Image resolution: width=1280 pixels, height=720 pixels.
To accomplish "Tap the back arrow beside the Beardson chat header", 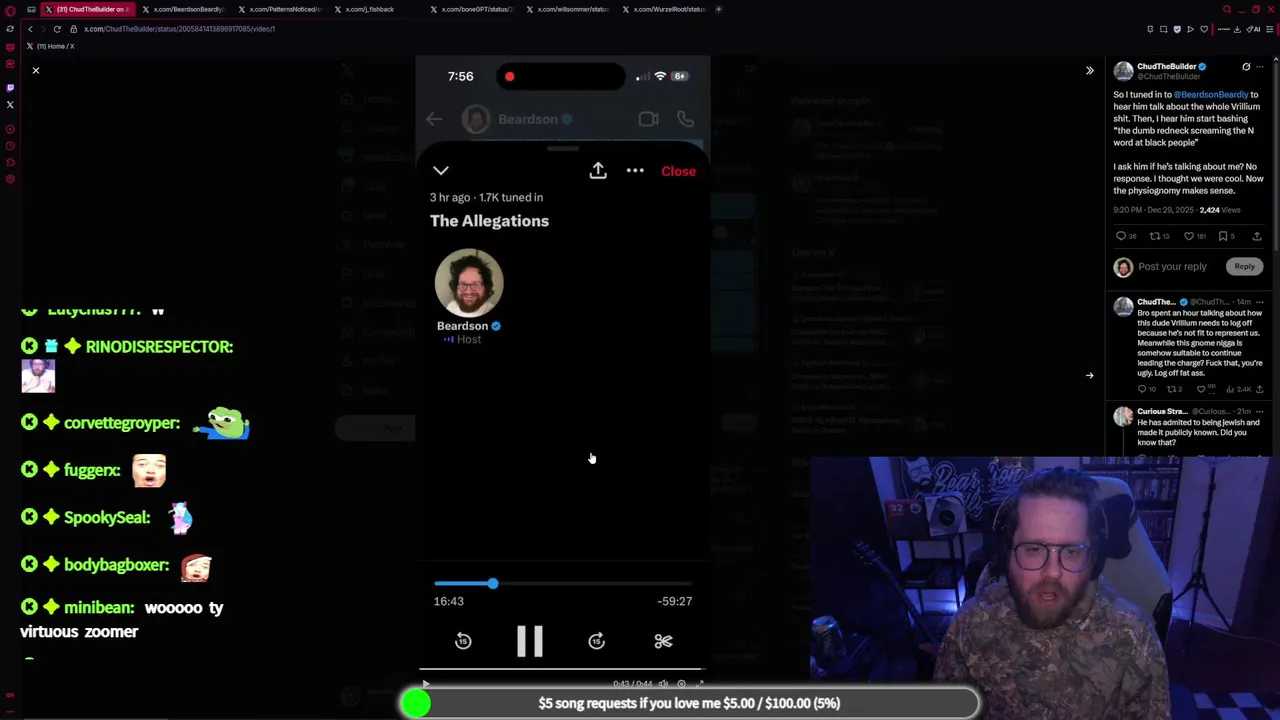I will (434, 119).
